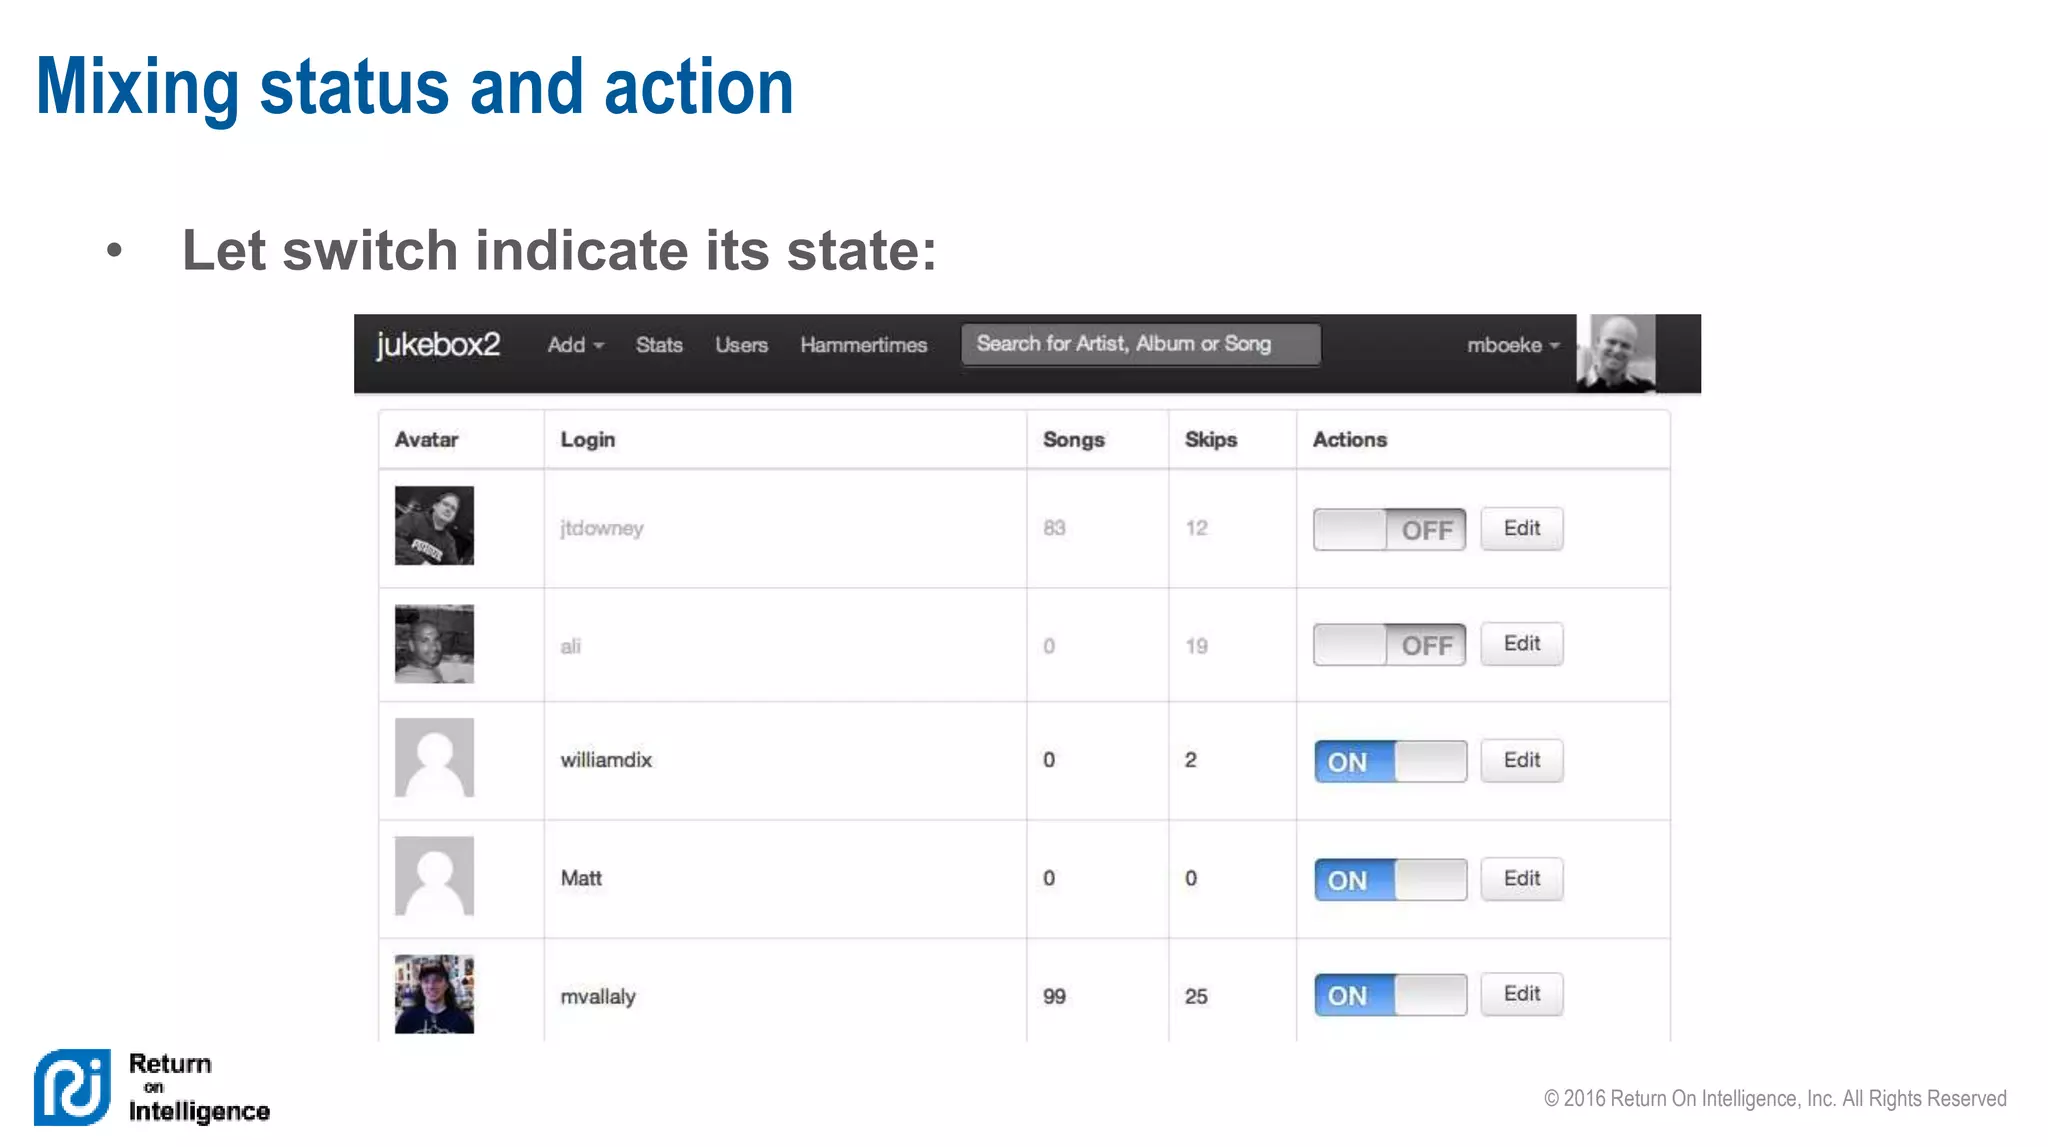This screenshot has width=2048, height=1147.
Task: Click jtdowney's avatar photo
Action: (434, 526)
